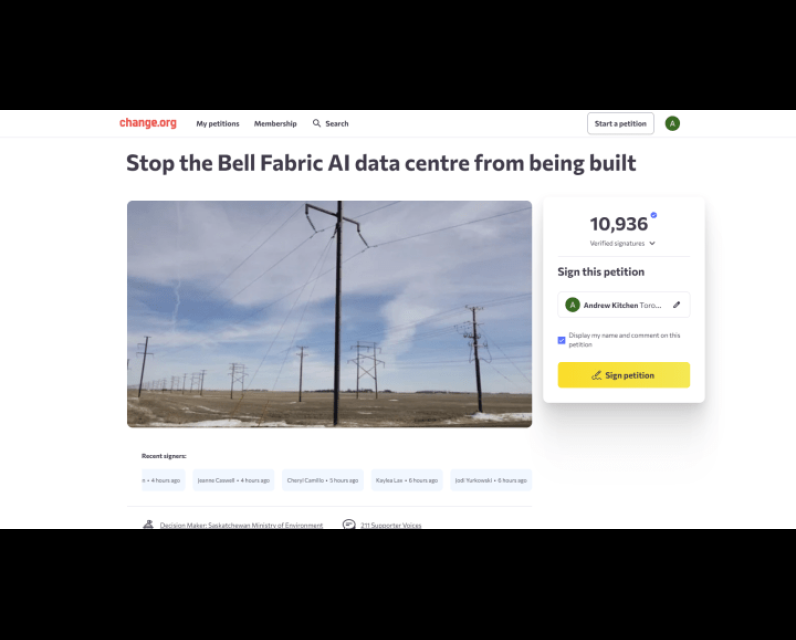Click Start a petition button
796x640 pixels.
[620, 123]
